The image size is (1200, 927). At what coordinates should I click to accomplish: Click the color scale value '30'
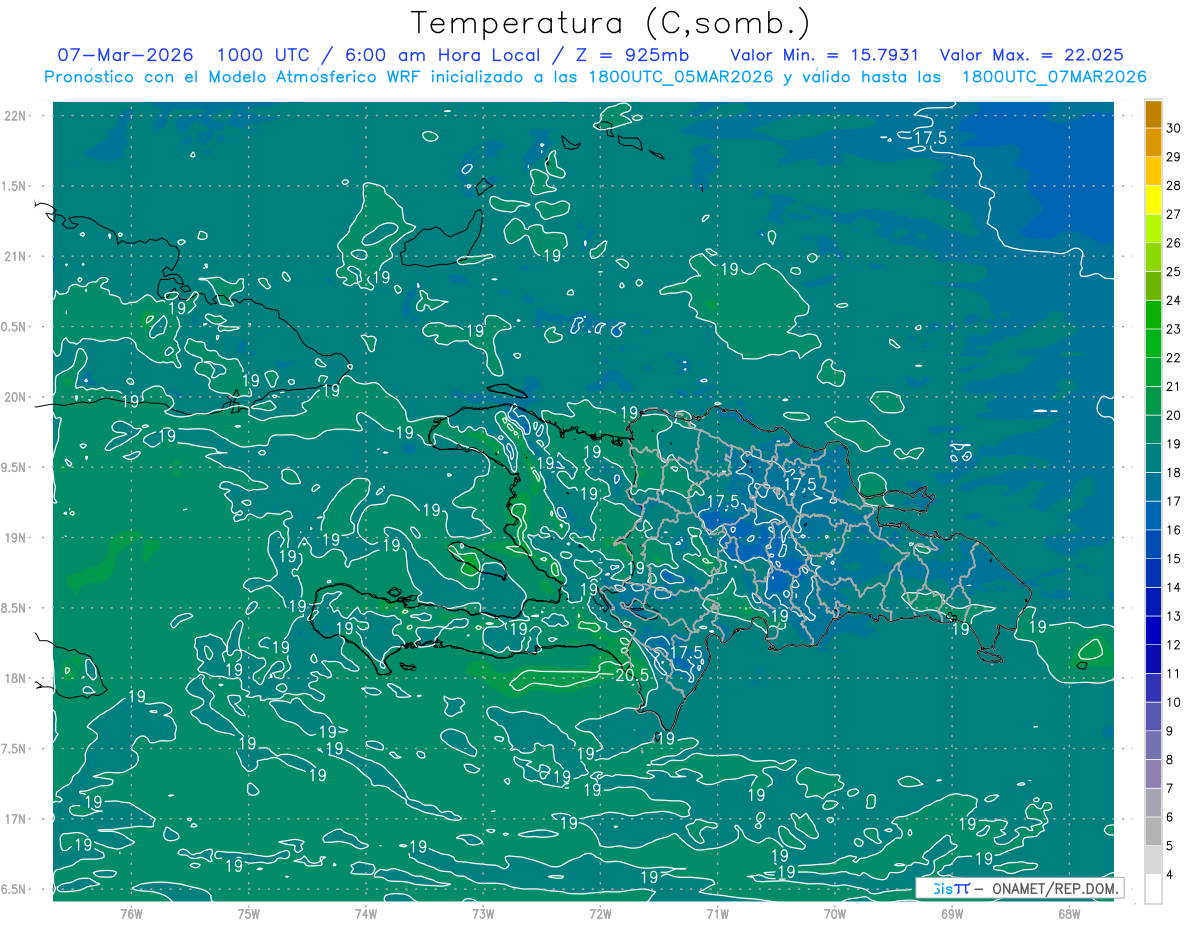(1174, 128)
